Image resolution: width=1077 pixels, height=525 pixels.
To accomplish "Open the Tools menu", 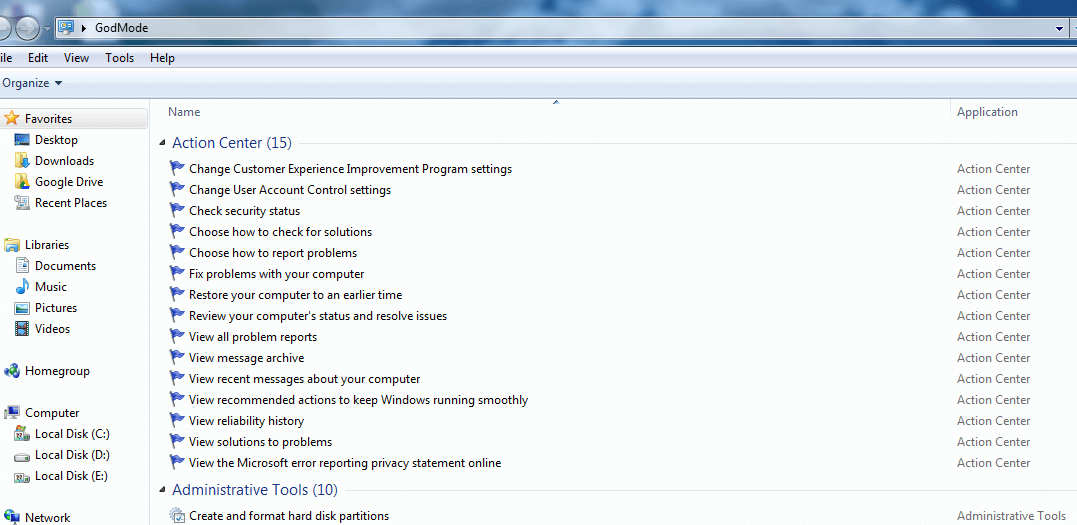I will [x=120, y=58].
